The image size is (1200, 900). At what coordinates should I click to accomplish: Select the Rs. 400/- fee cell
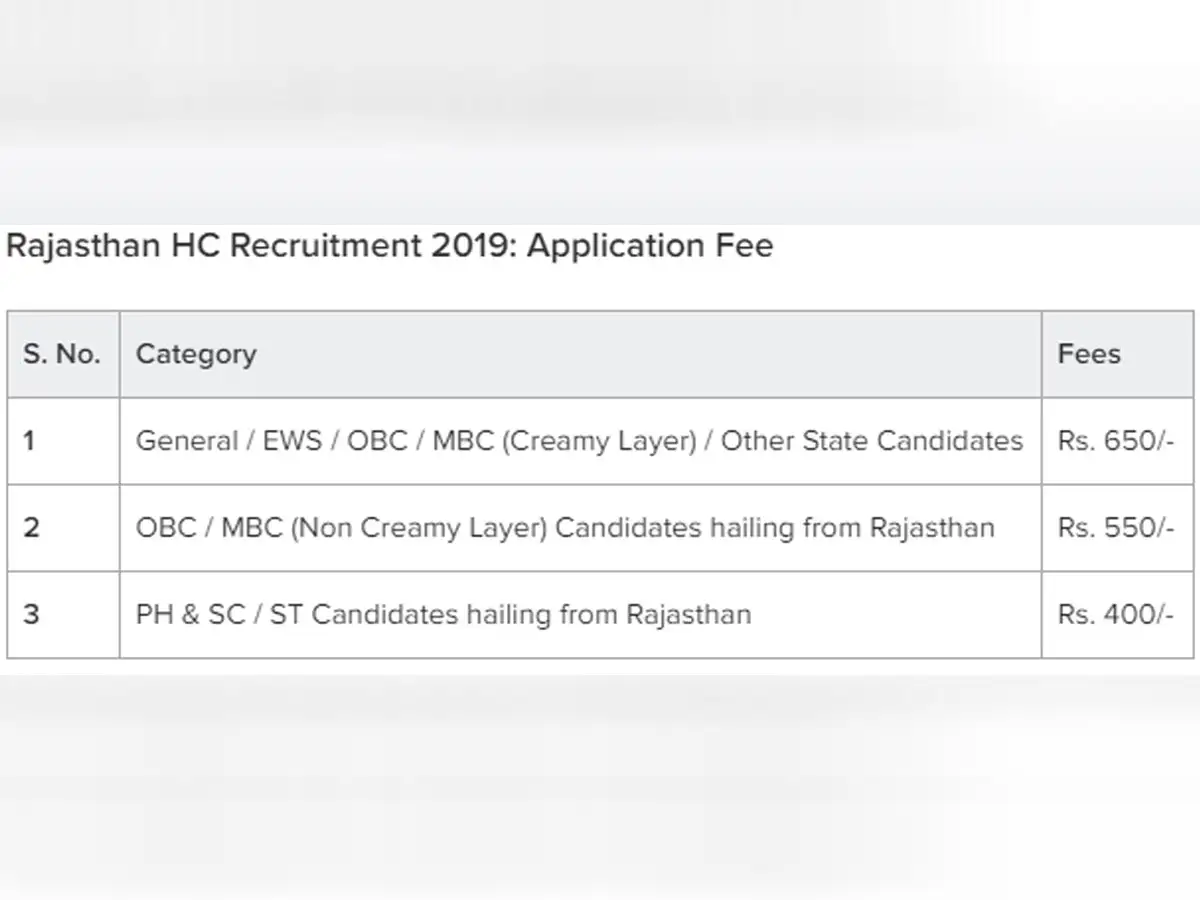(1116, 614)
